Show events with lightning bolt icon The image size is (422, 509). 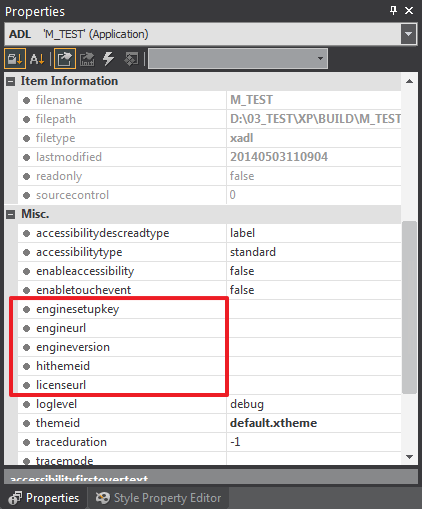click(x=108, y=59)
